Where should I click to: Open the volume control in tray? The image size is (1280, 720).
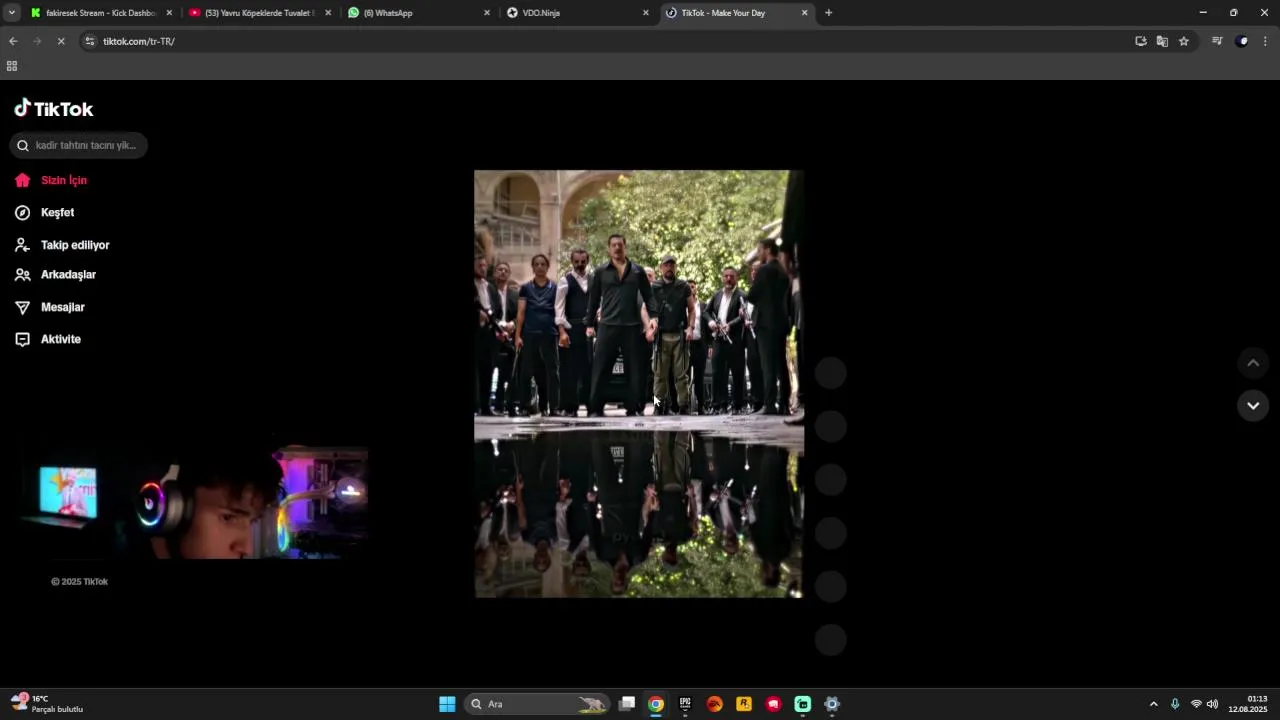(x=1213, y=704)
